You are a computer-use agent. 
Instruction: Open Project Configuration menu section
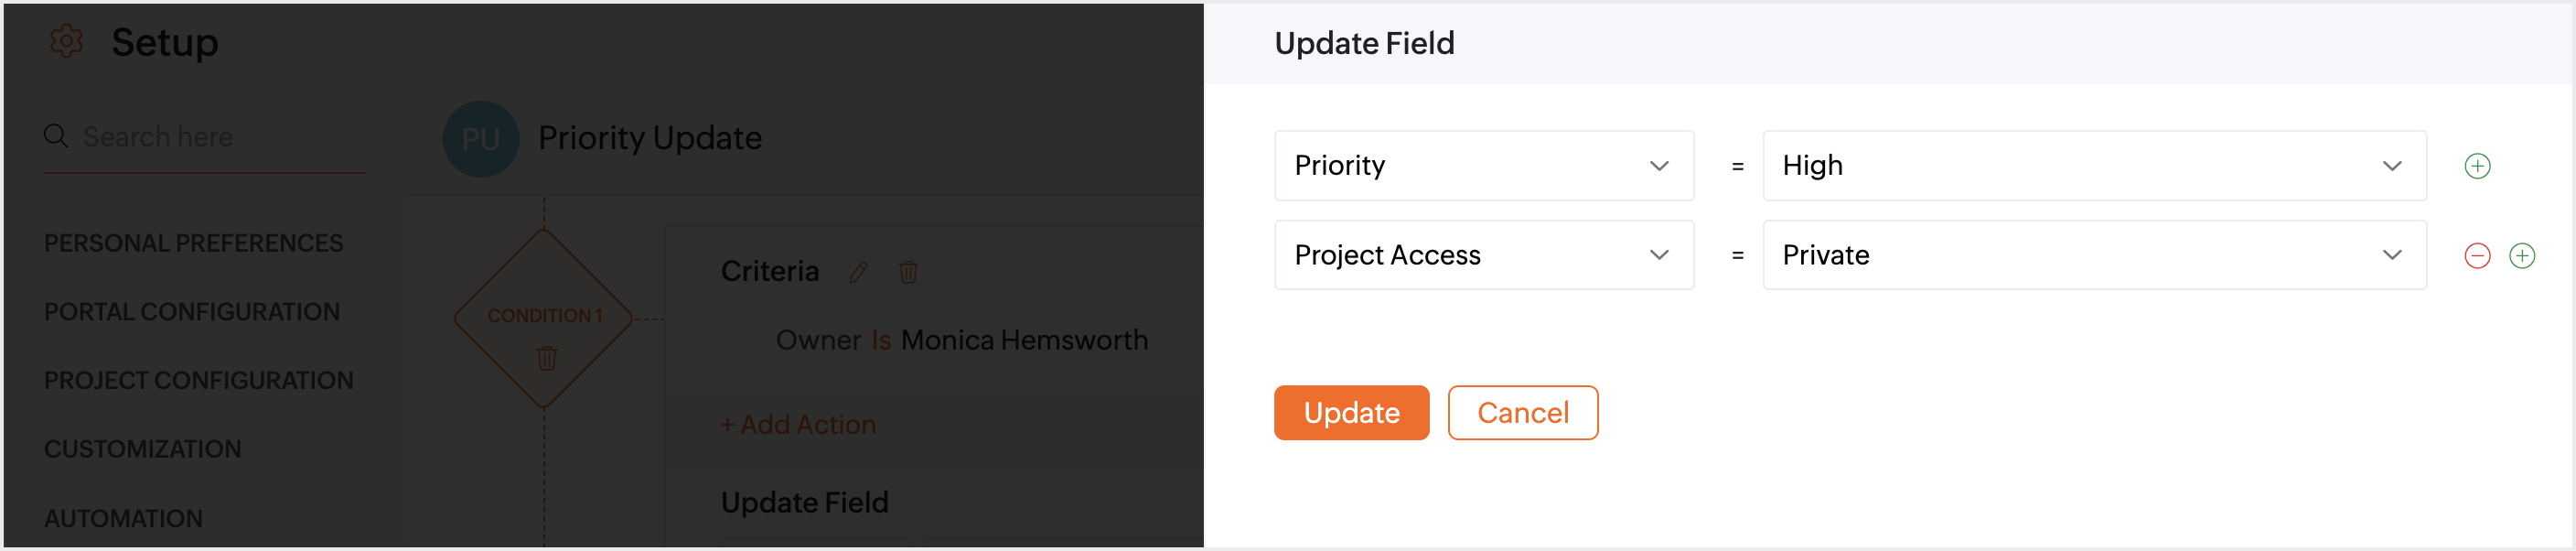click(198, 381)
